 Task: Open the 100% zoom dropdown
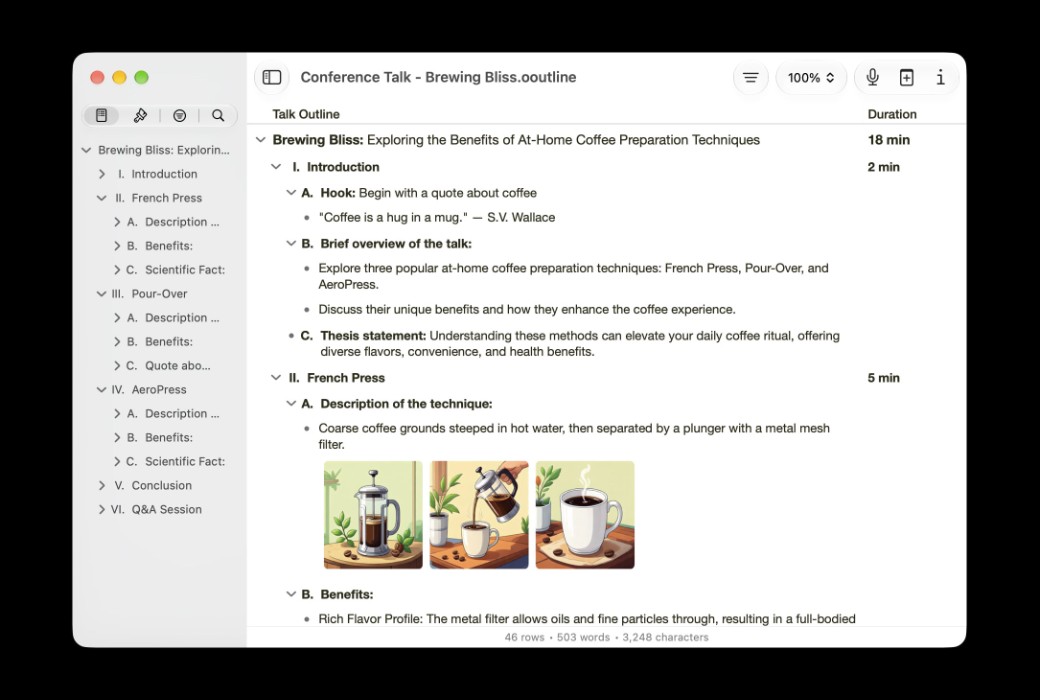point(811,78)
